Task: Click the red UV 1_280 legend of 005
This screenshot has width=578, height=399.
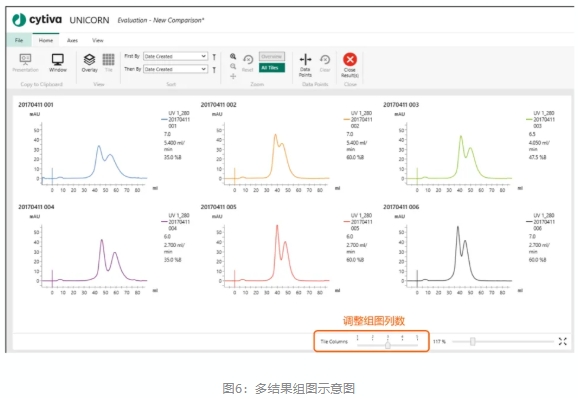Action: (x=358, y=222)
